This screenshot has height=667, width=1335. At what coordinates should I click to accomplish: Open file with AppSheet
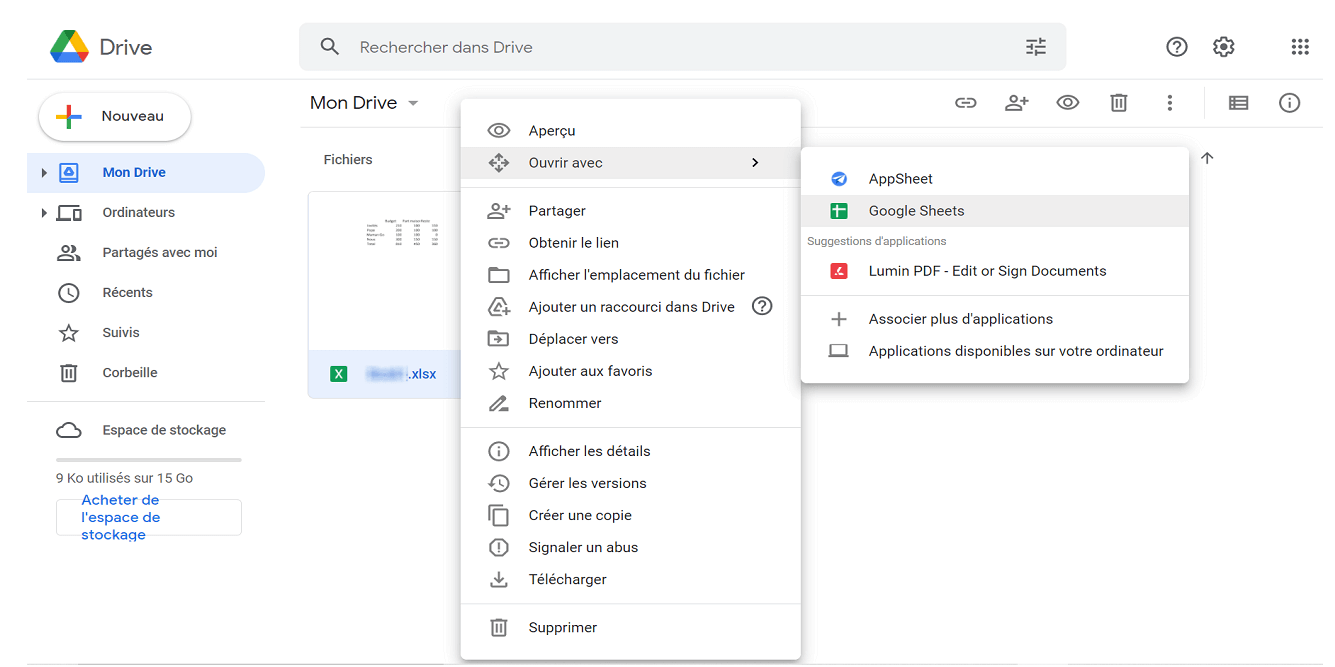[995, 179]
